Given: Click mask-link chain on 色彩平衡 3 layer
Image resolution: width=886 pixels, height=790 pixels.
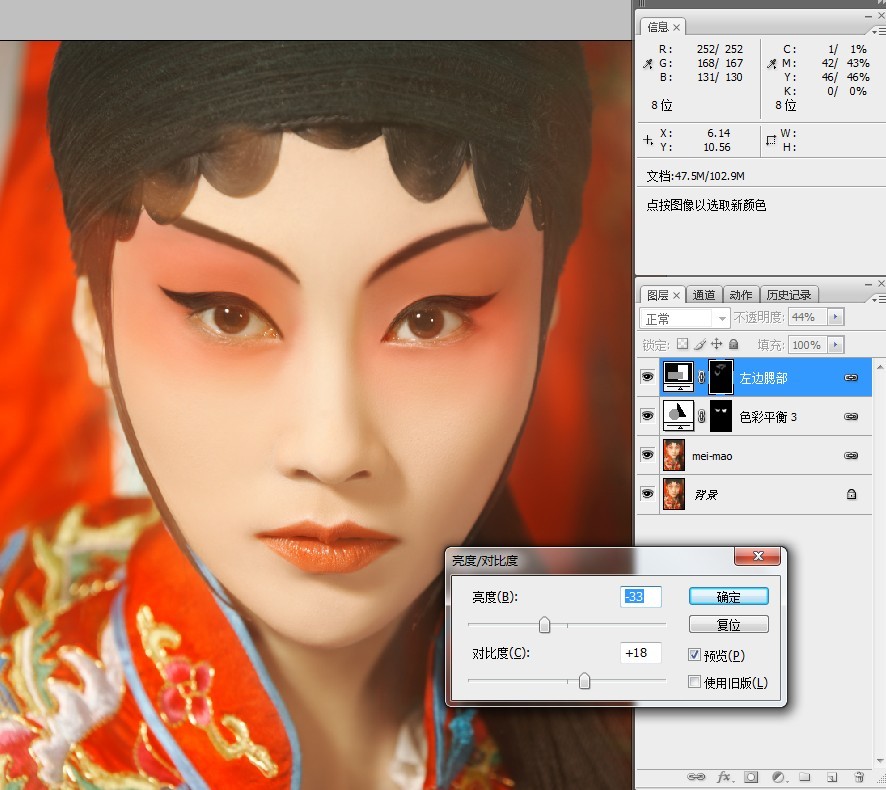Looking at the screenshot, I should (702, 416).
